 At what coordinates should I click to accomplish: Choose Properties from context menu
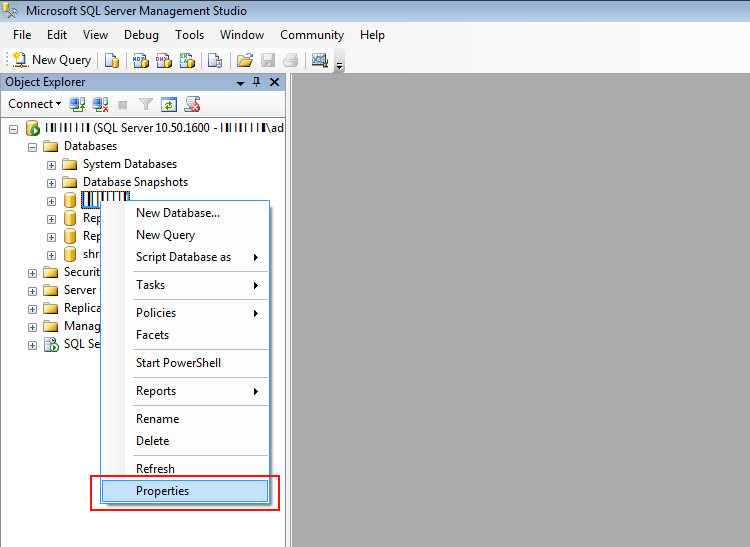(x=185, y=491)
